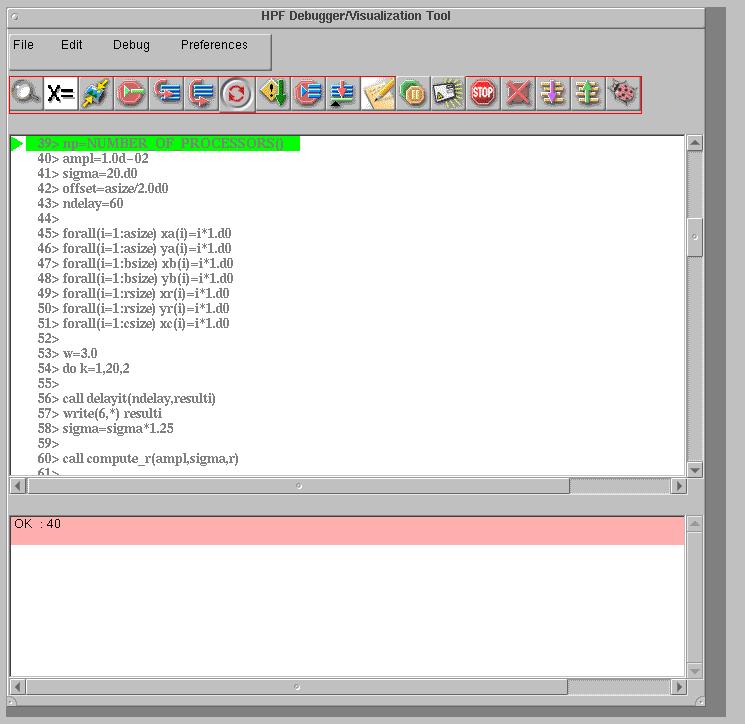Click the yellow arrows converging on map icon
Image resolution: width=745 pixels, height=724 pixels.
pyautogui.click(x=96, y=93)
